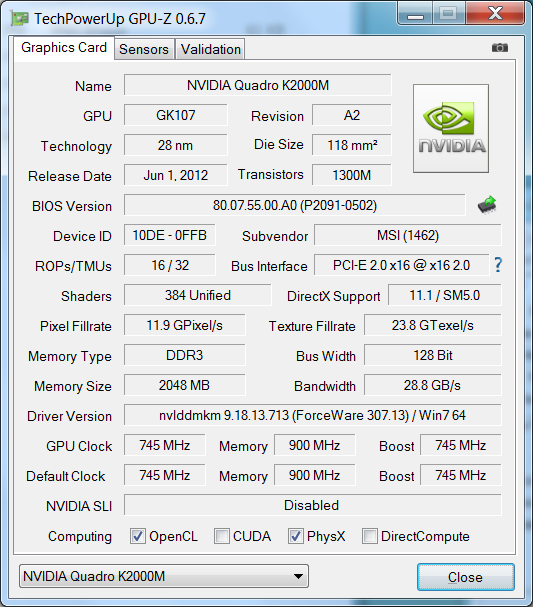533x607 pixels.
Task: Click the NVIDIA logo image
Action: [451, 129]
